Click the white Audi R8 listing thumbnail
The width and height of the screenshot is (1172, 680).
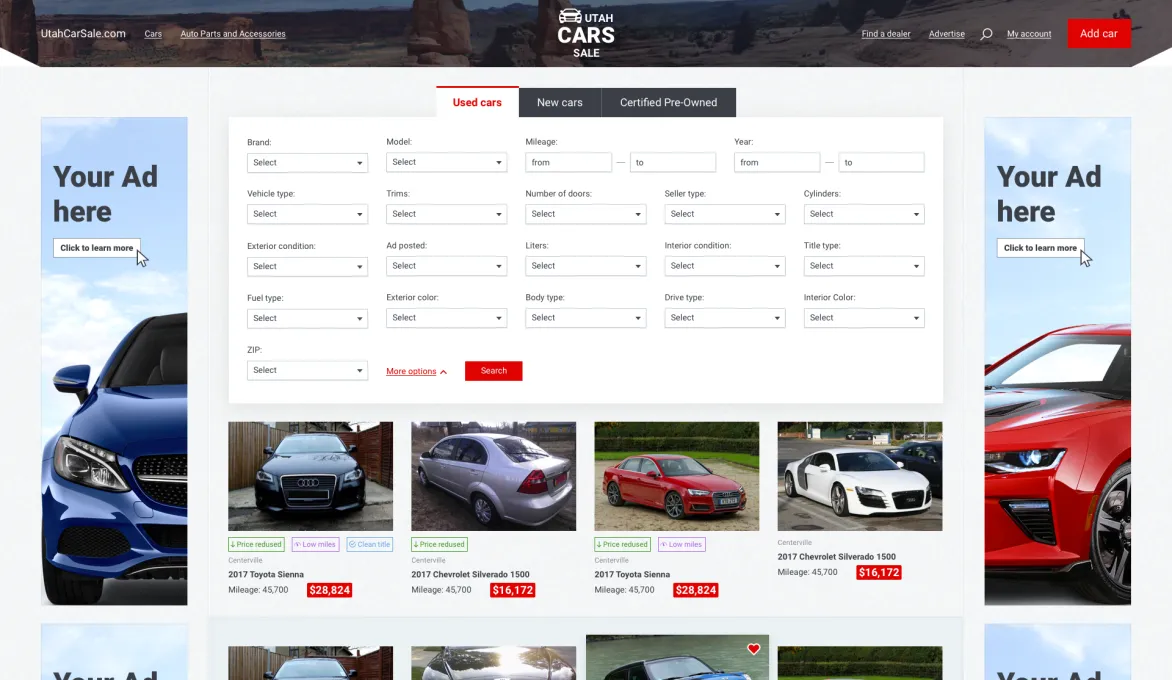click(860, 476)
